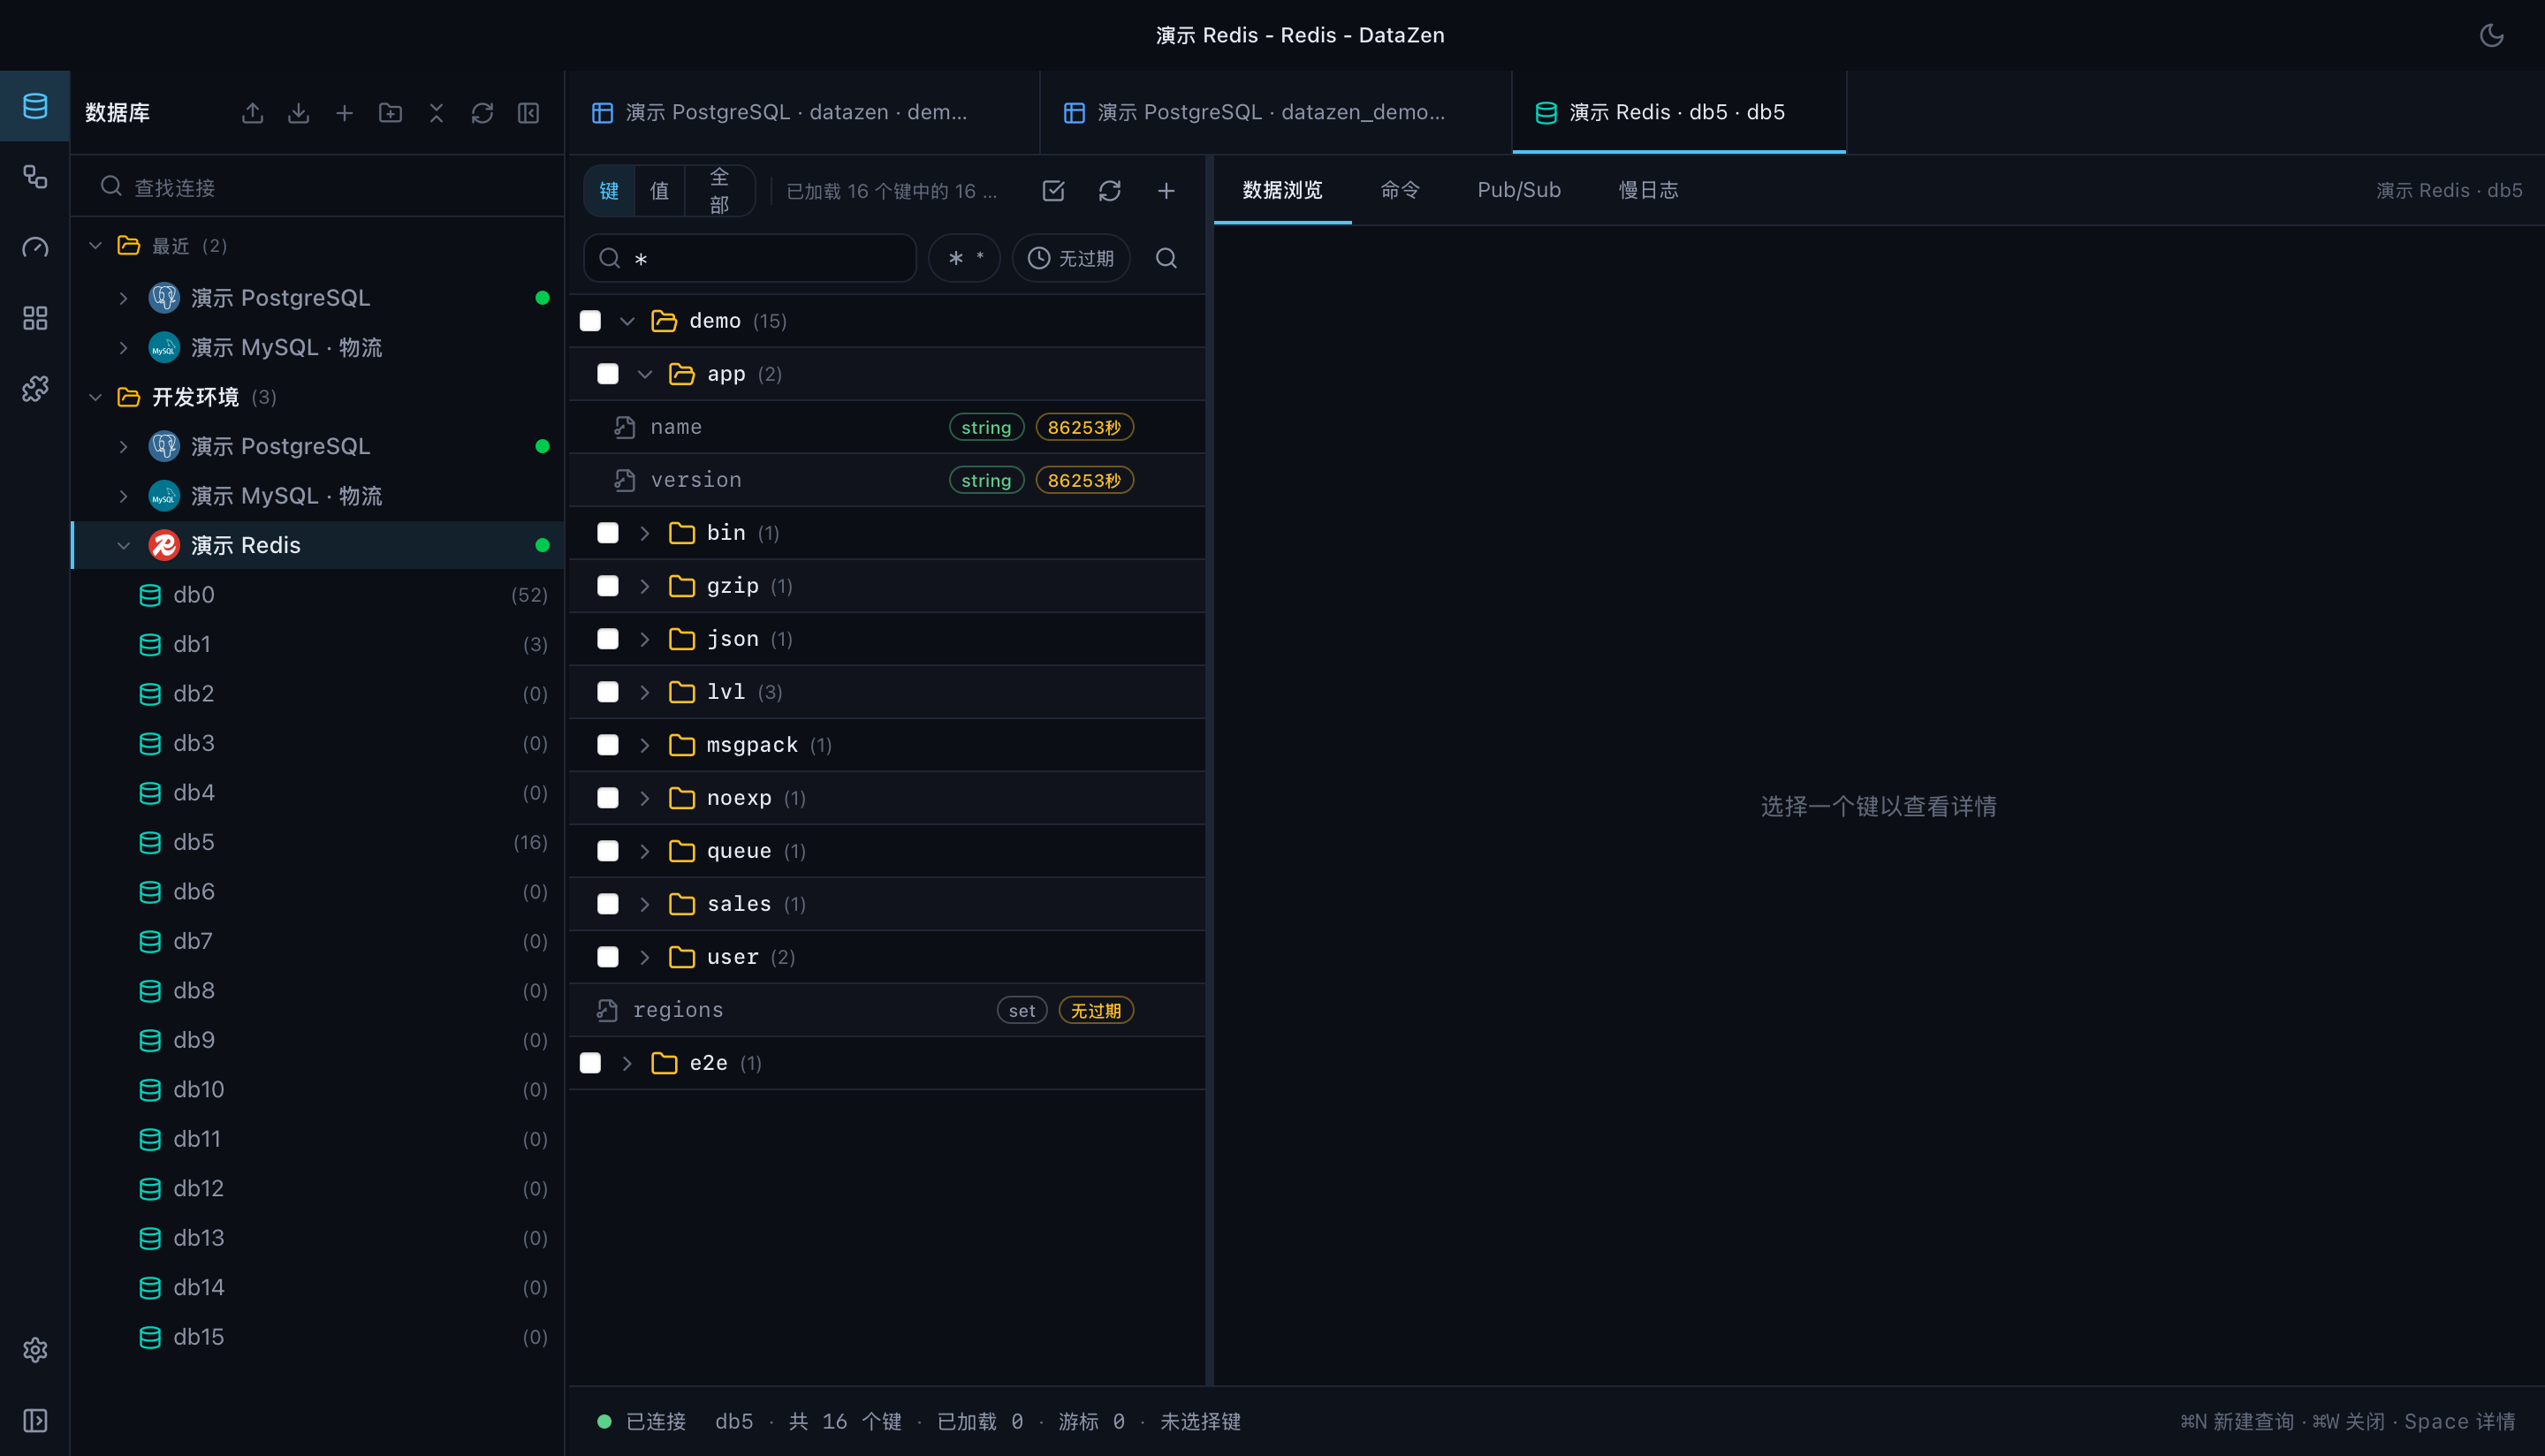This screenshot has width=2545, height=1456.
Task: Collapse the 最近 group chevron
Action: (96, 246)
